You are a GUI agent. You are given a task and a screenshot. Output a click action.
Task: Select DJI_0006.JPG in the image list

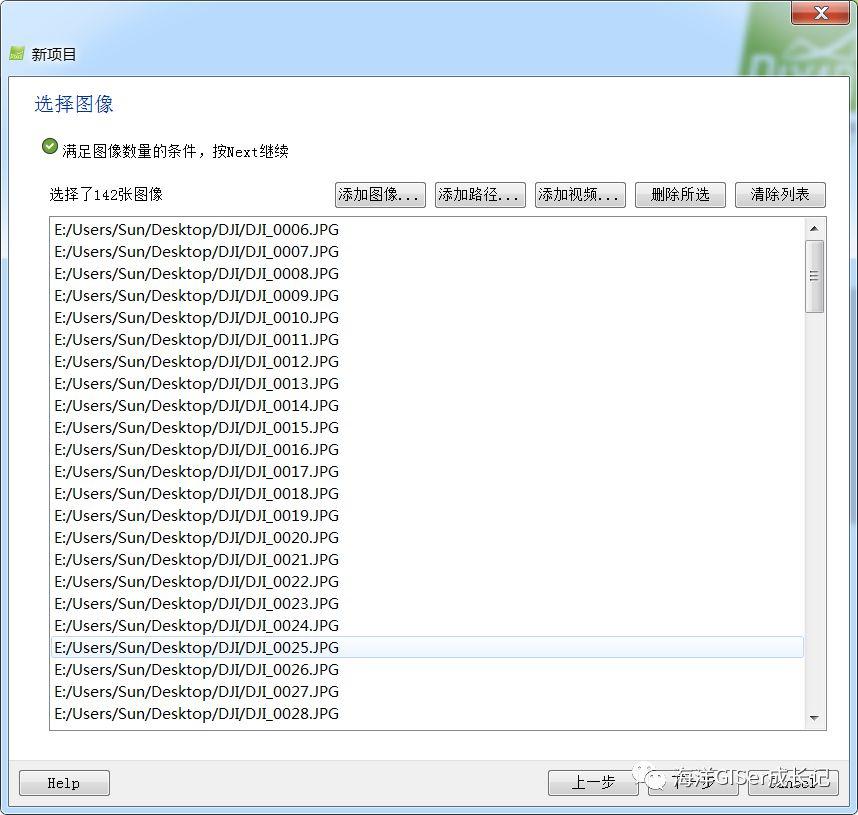[x=197, y=229]
